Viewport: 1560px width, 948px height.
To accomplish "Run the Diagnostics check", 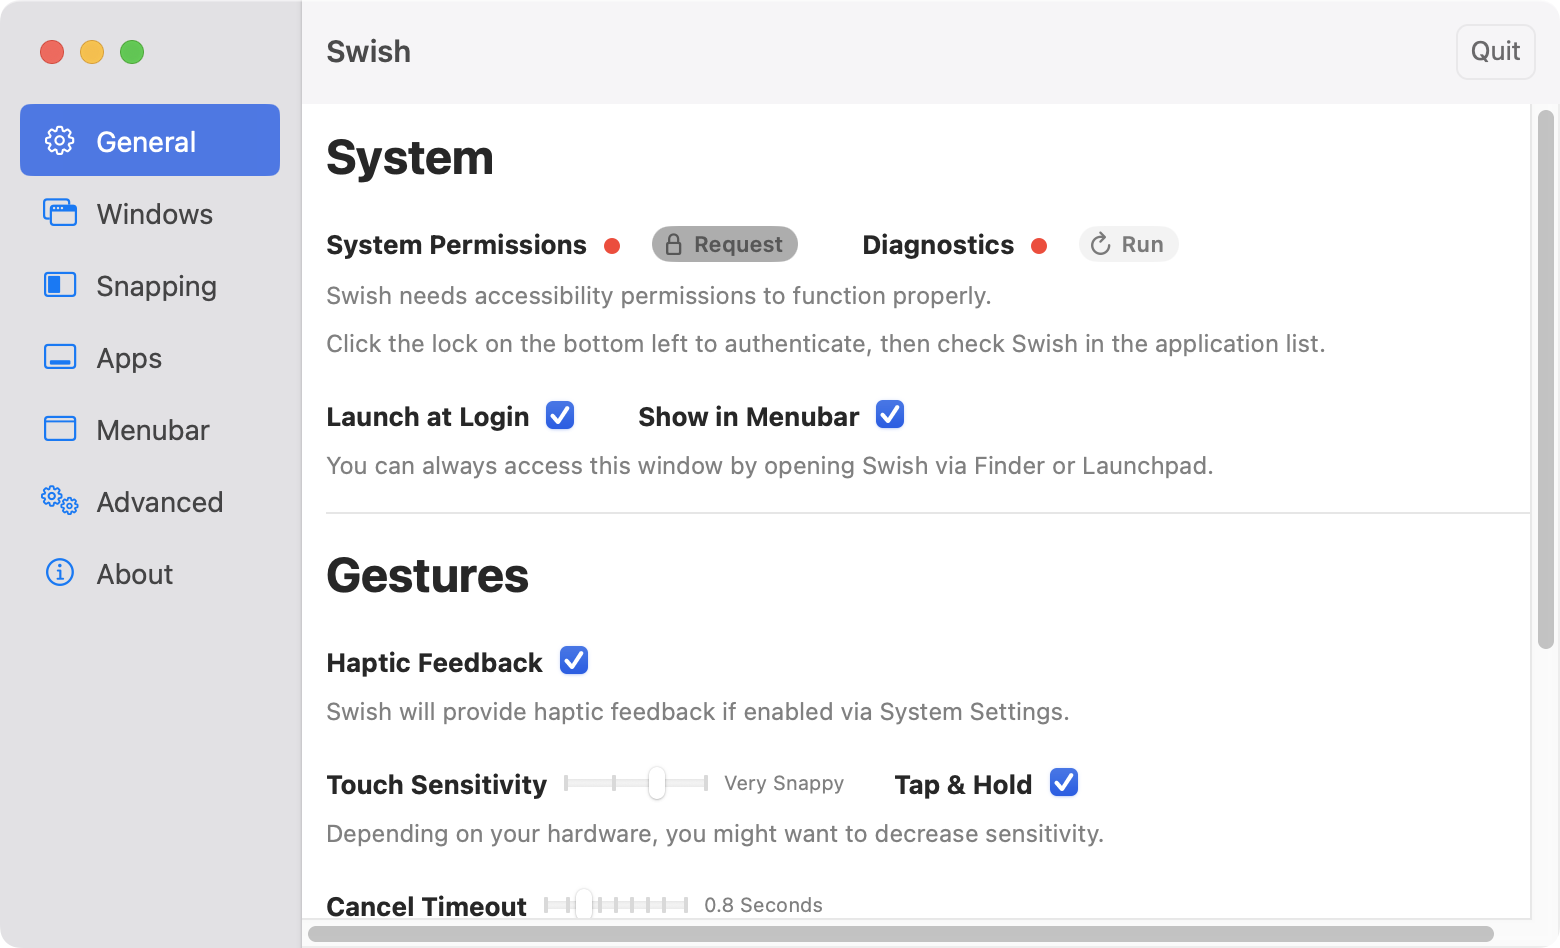I will pyautogui.click(x=1128, y=245).
